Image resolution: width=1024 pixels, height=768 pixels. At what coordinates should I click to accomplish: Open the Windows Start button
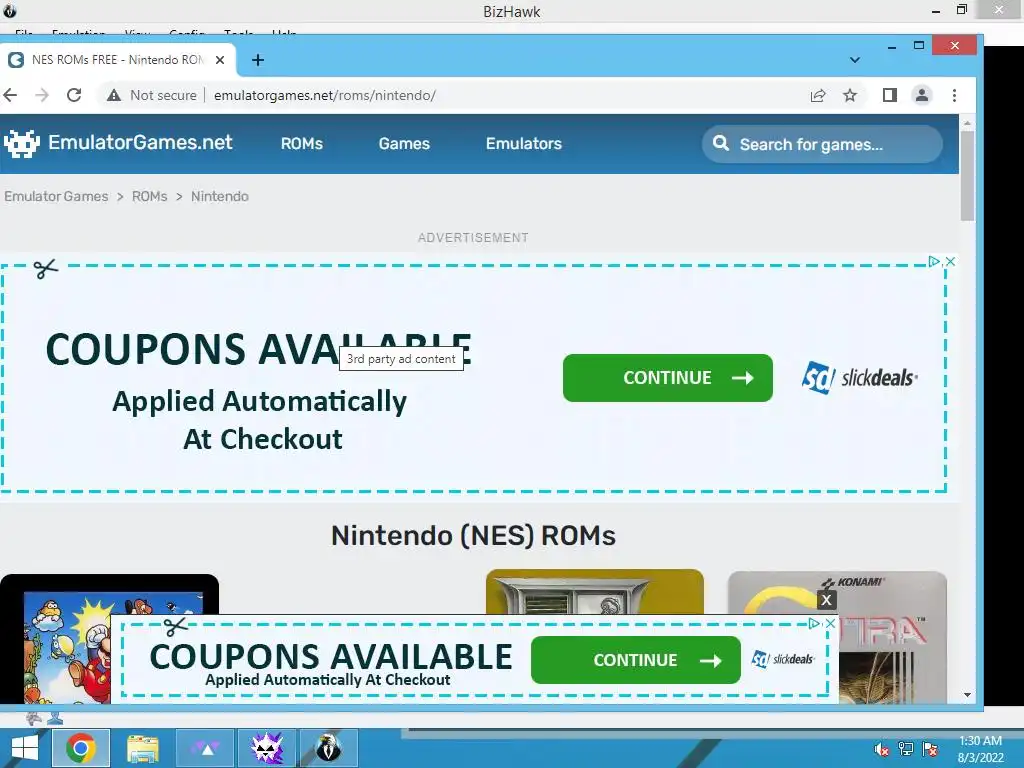pyautogui.click(x=25, y=748)
